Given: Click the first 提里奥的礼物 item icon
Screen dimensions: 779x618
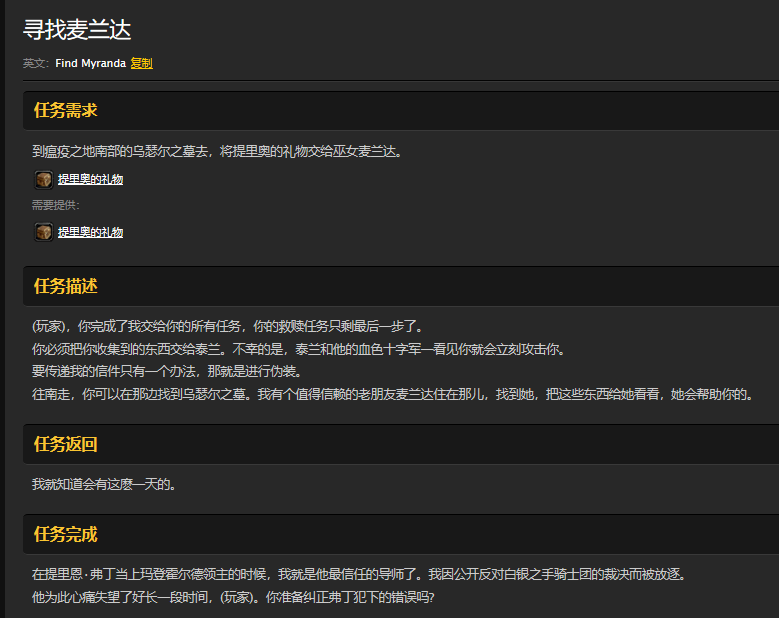Looking at the screenshot, I should pyautogui.click(x=44, y=180).
